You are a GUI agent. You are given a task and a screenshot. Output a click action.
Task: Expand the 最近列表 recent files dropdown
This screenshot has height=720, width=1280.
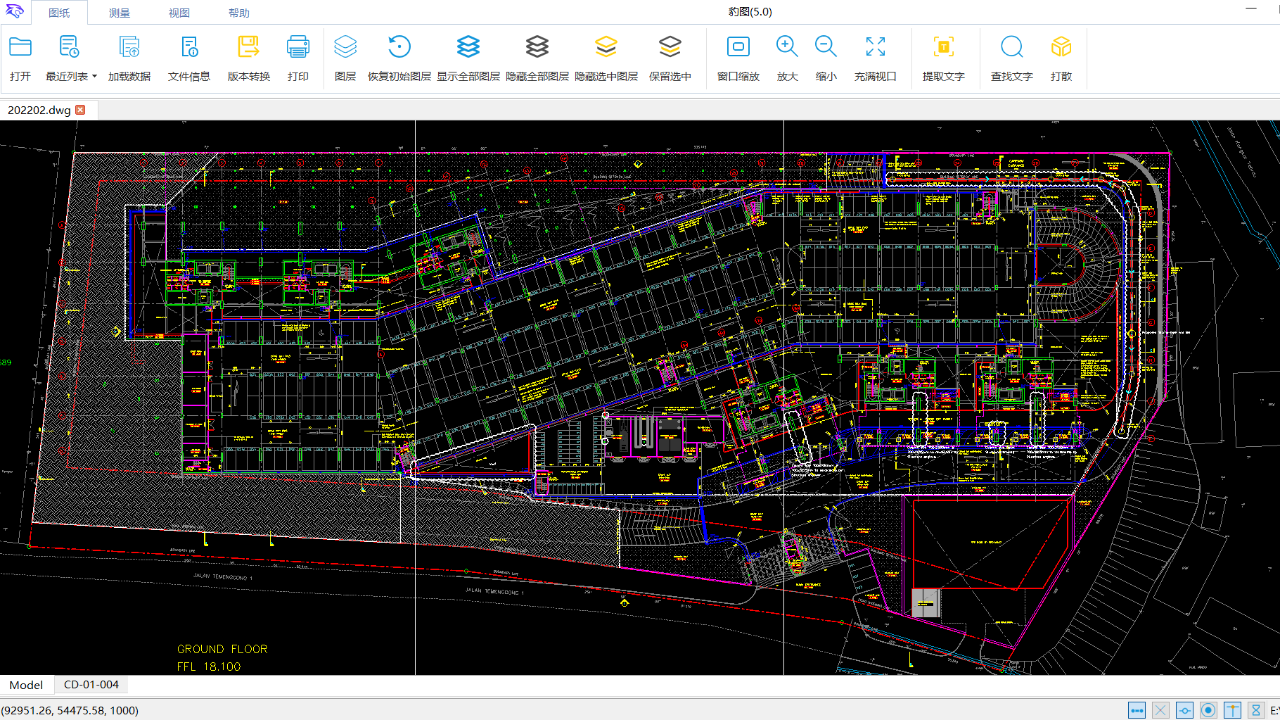point(94,76)
